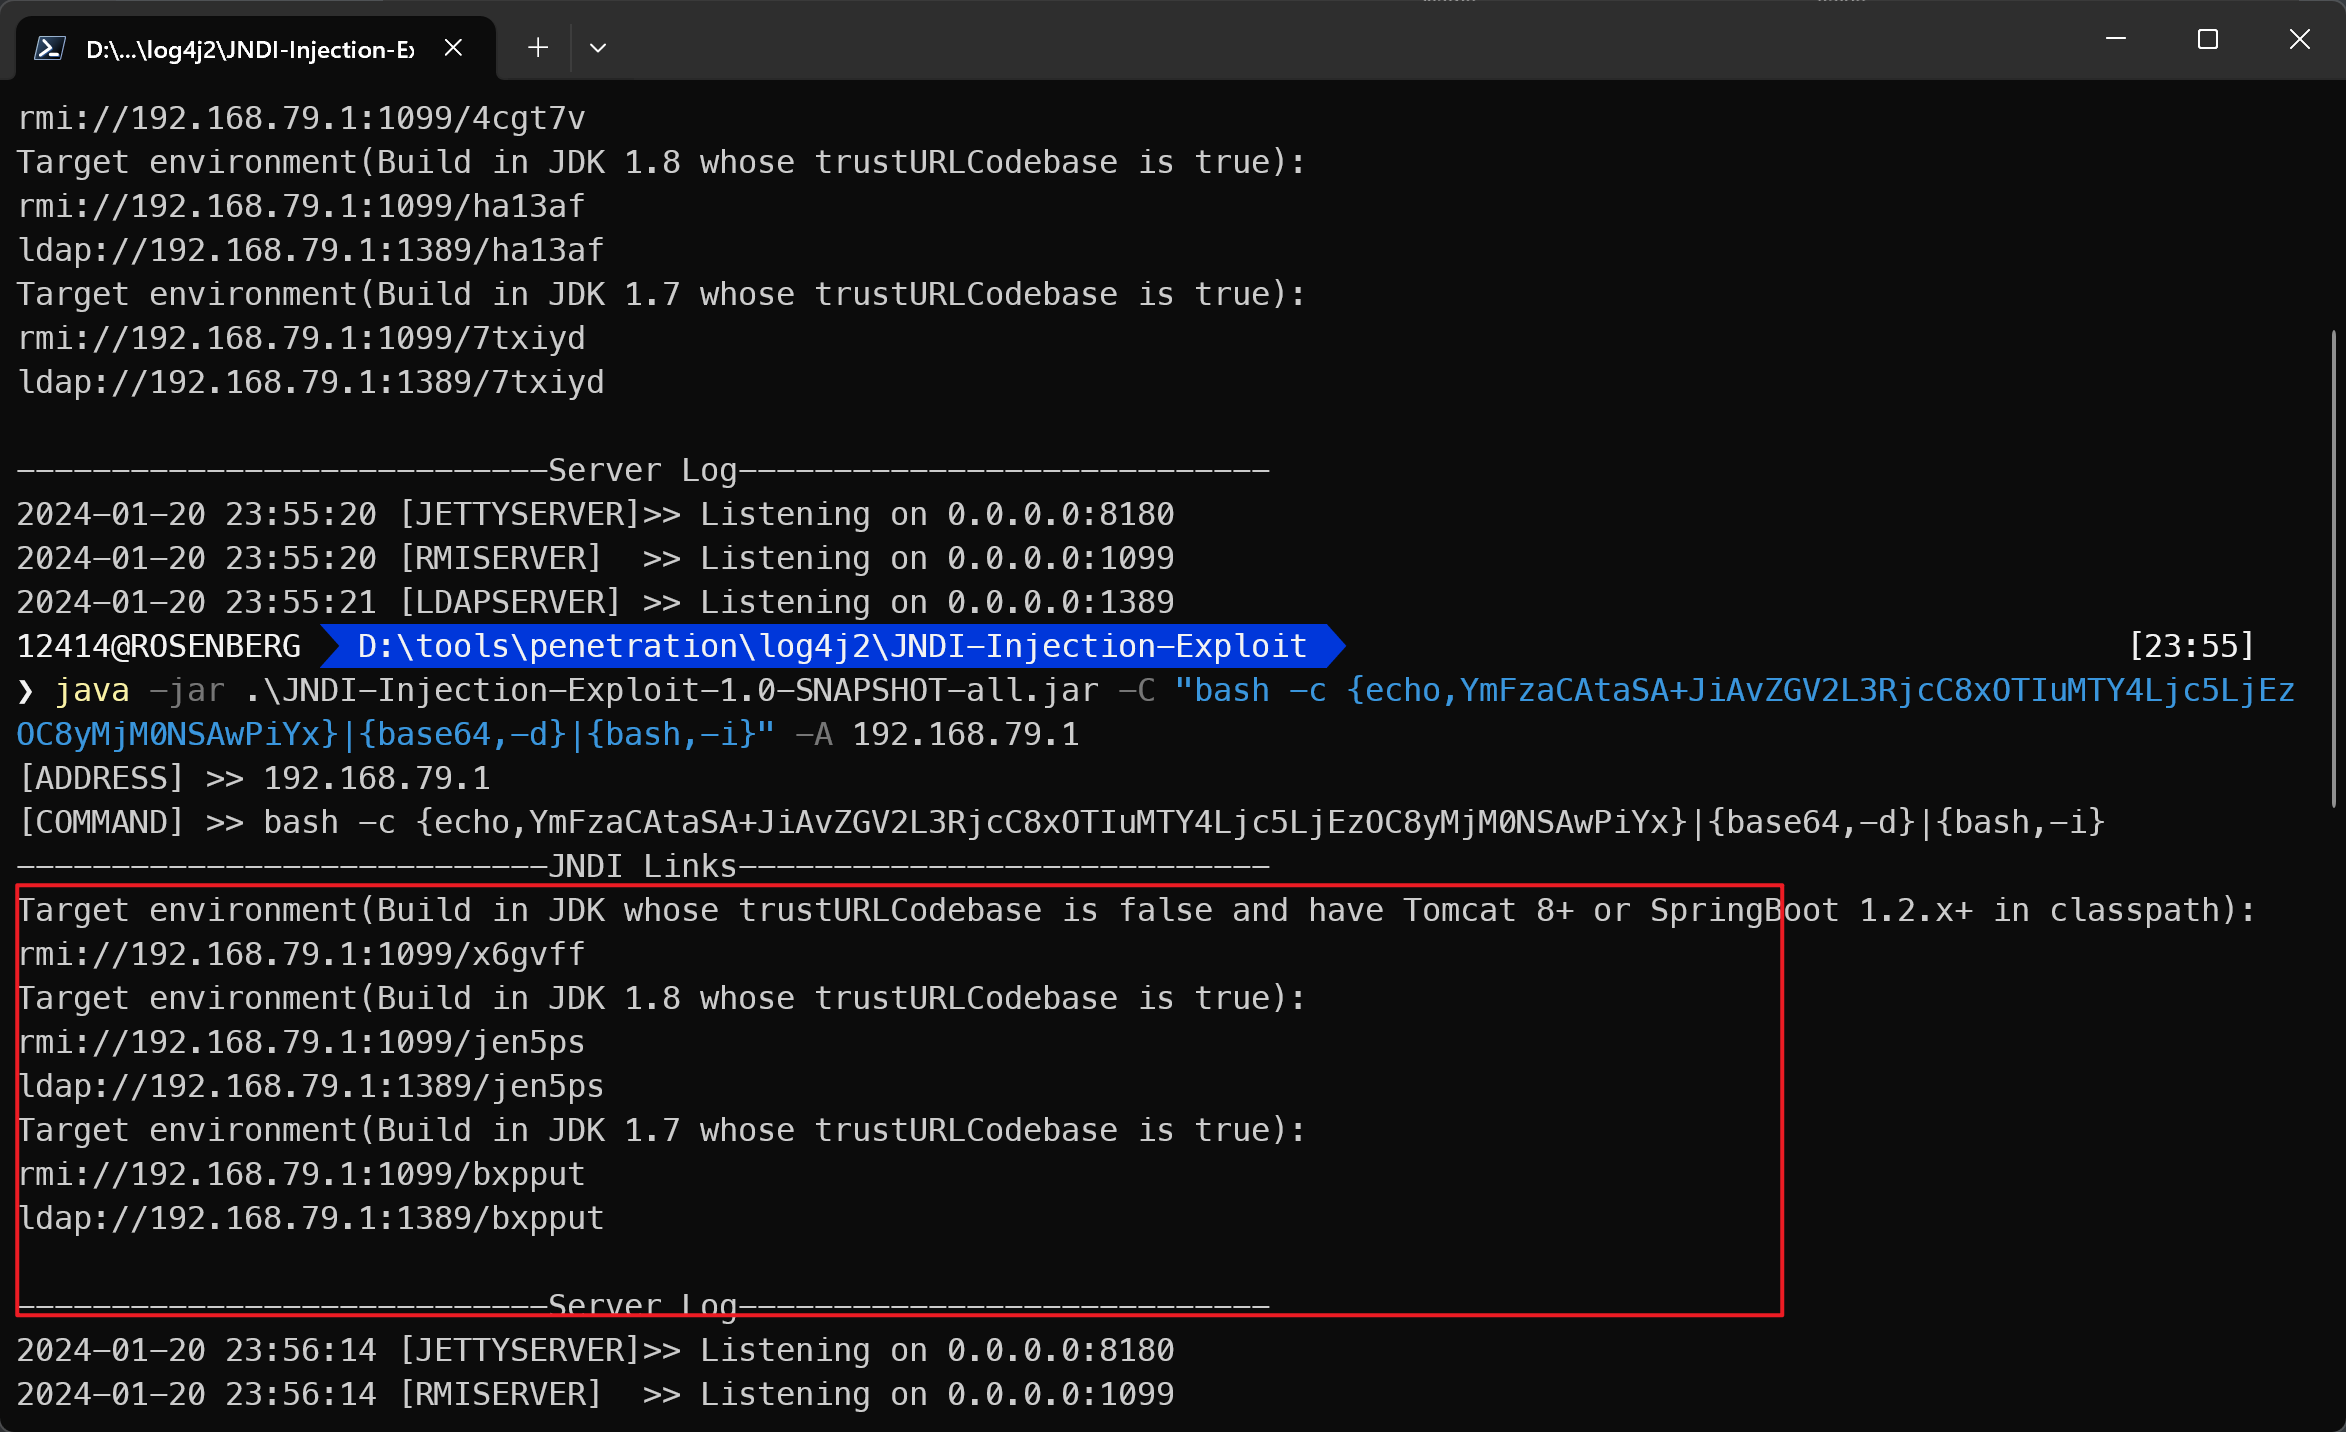Maximize the terminal window
This screenshot has height=1432, width=2346.
tap(2208, 40)
